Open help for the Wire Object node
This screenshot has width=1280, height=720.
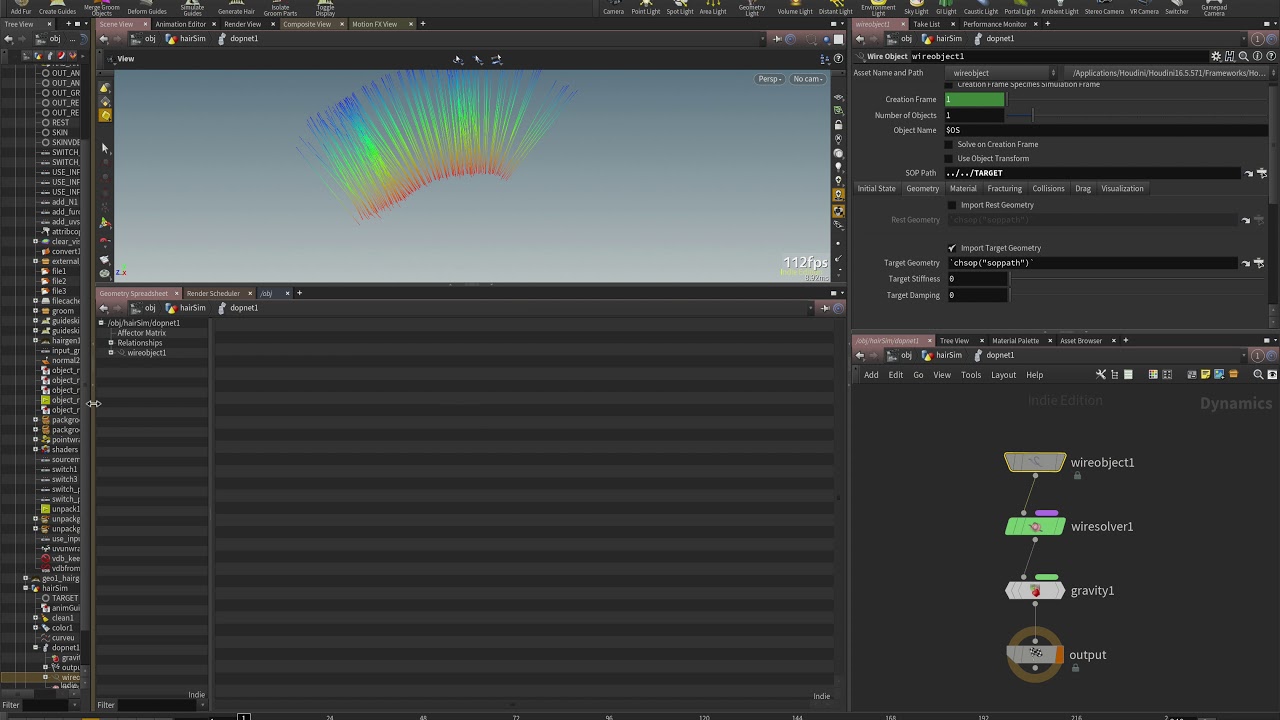point(1271,56)
